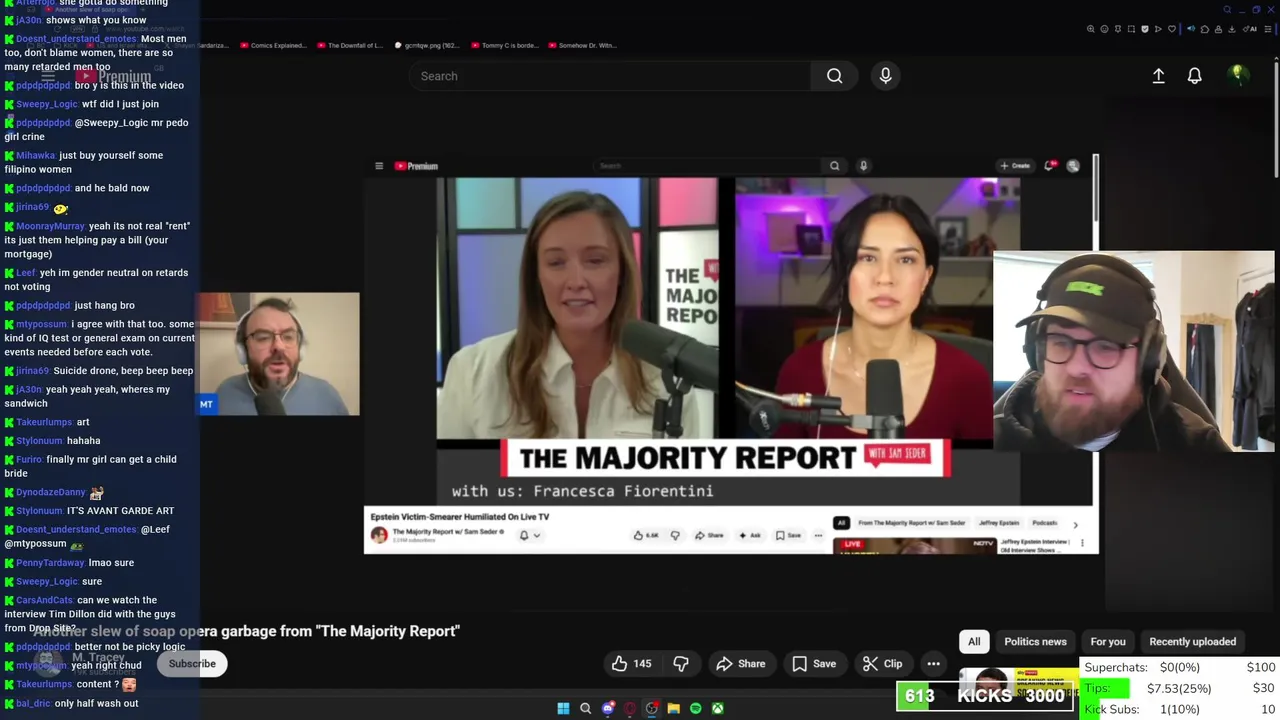Click the Subscribe button
This screenshot has width=1280, height=720.
point(192,664)
